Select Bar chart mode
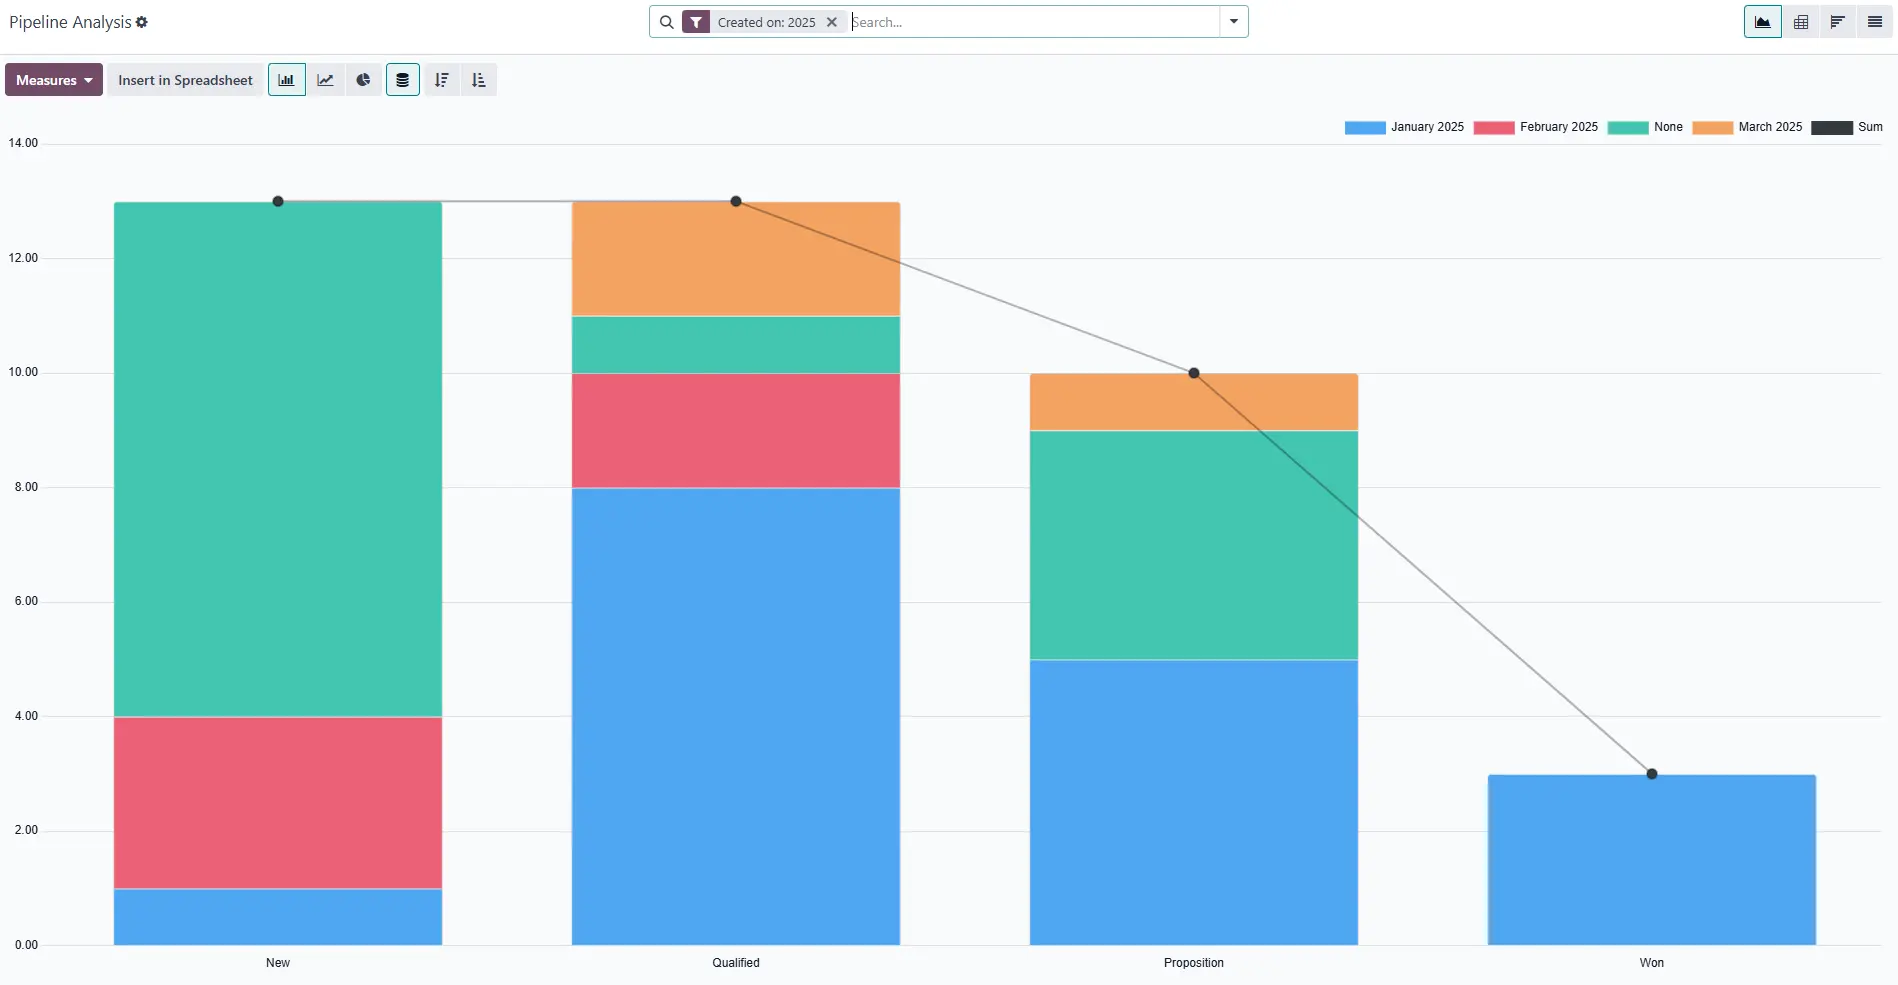Viewport: 1898px width, 985px height. pyautogui.click(x=287, y=80)
